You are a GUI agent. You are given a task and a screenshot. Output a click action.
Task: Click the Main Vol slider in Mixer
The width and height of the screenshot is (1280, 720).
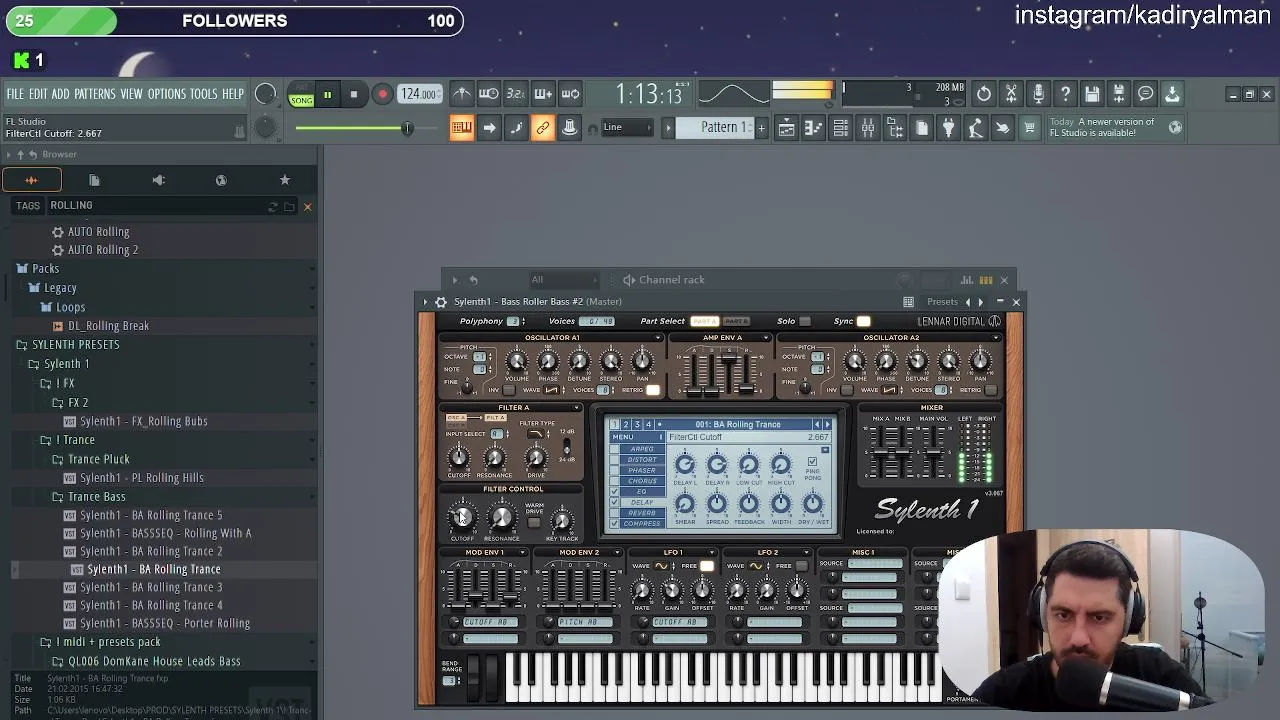click(x=935, y=450)
